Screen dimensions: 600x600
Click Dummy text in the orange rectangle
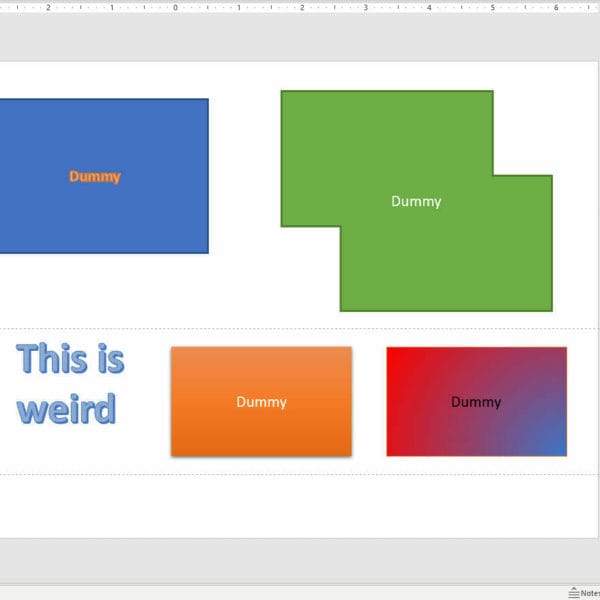(261, 402)
